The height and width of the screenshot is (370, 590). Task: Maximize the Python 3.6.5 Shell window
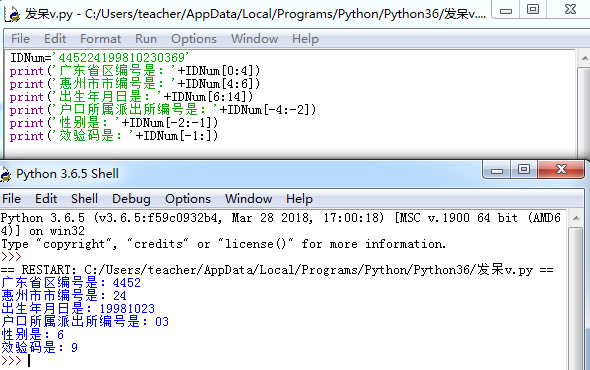tap(524, 169)
